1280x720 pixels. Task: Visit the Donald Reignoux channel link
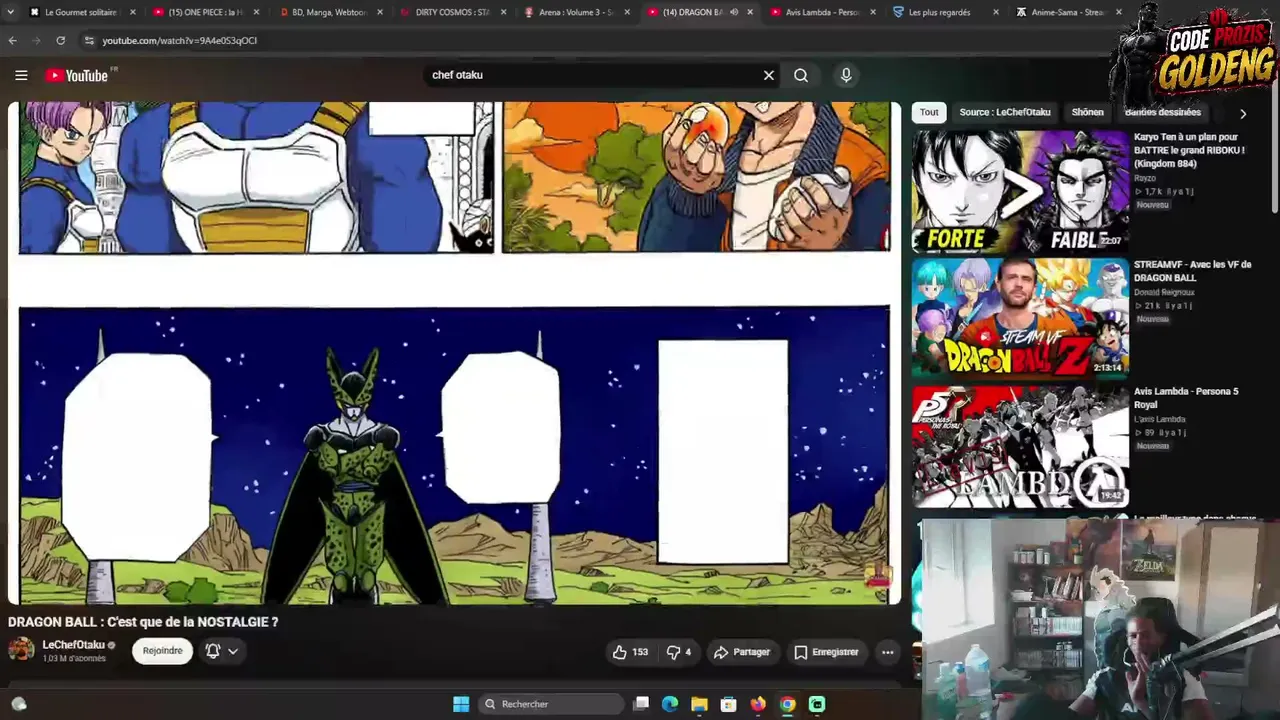tap(1164, 292)
